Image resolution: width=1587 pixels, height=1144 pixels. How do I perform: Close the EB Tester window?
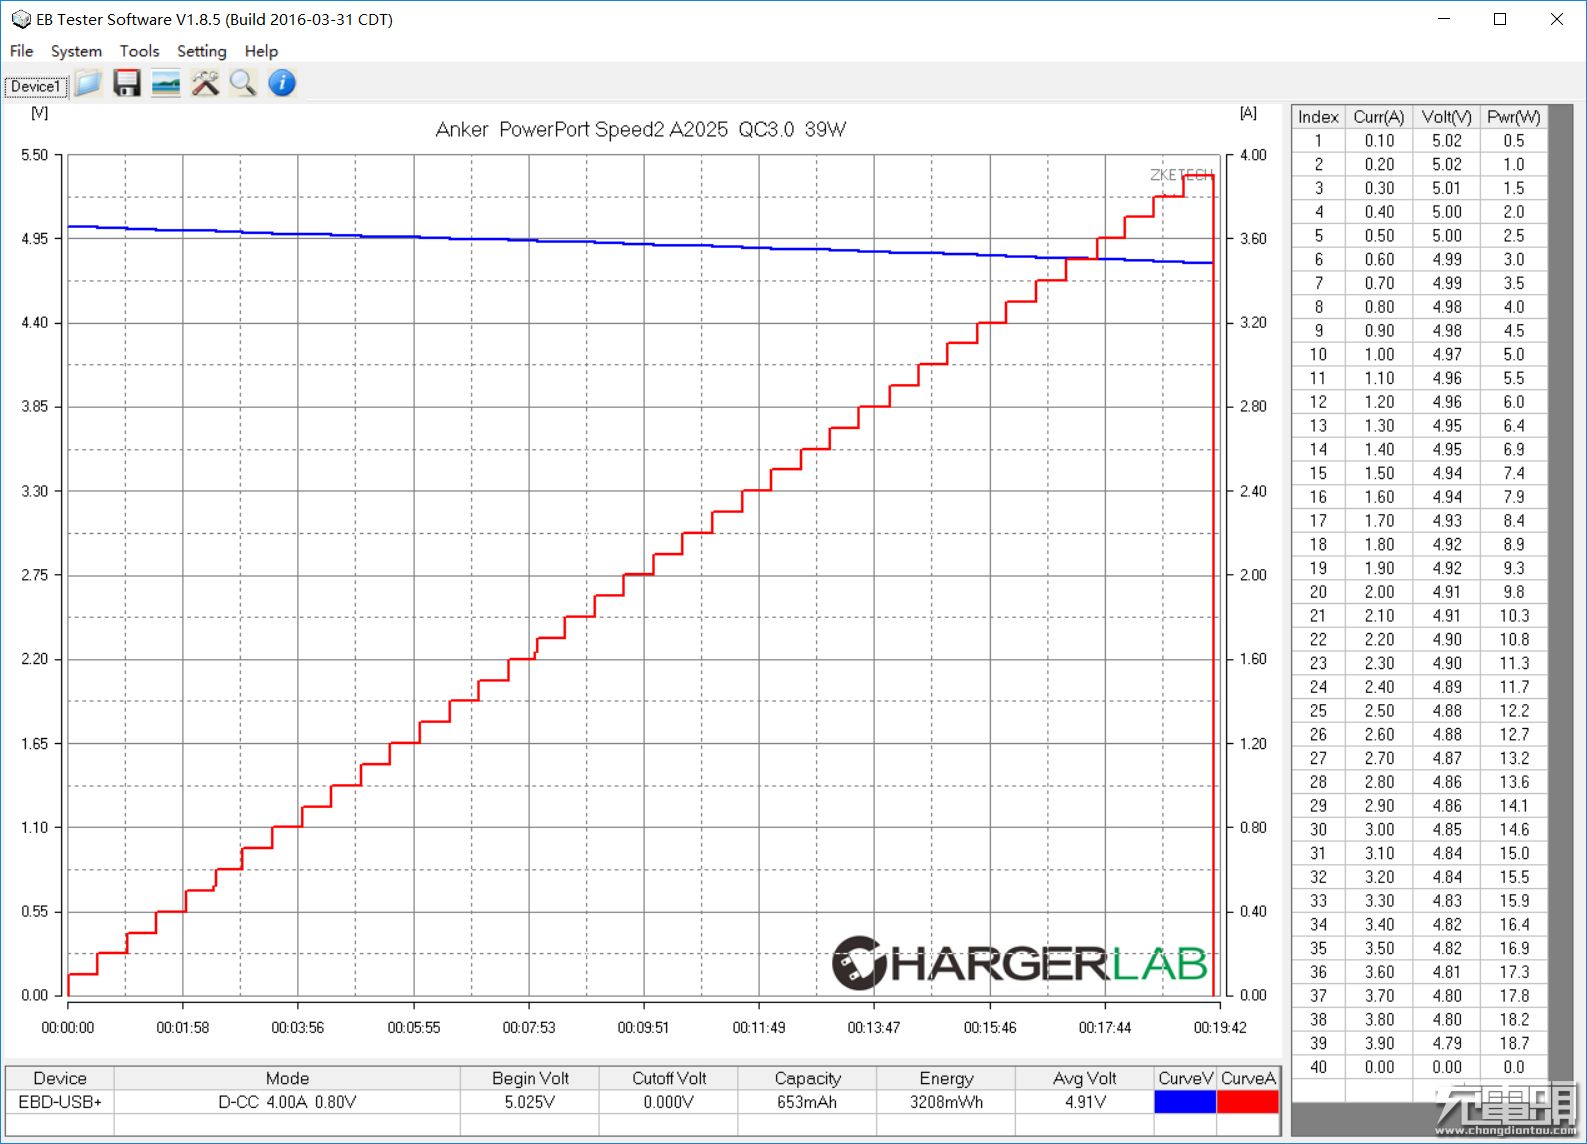point(1557,19)
